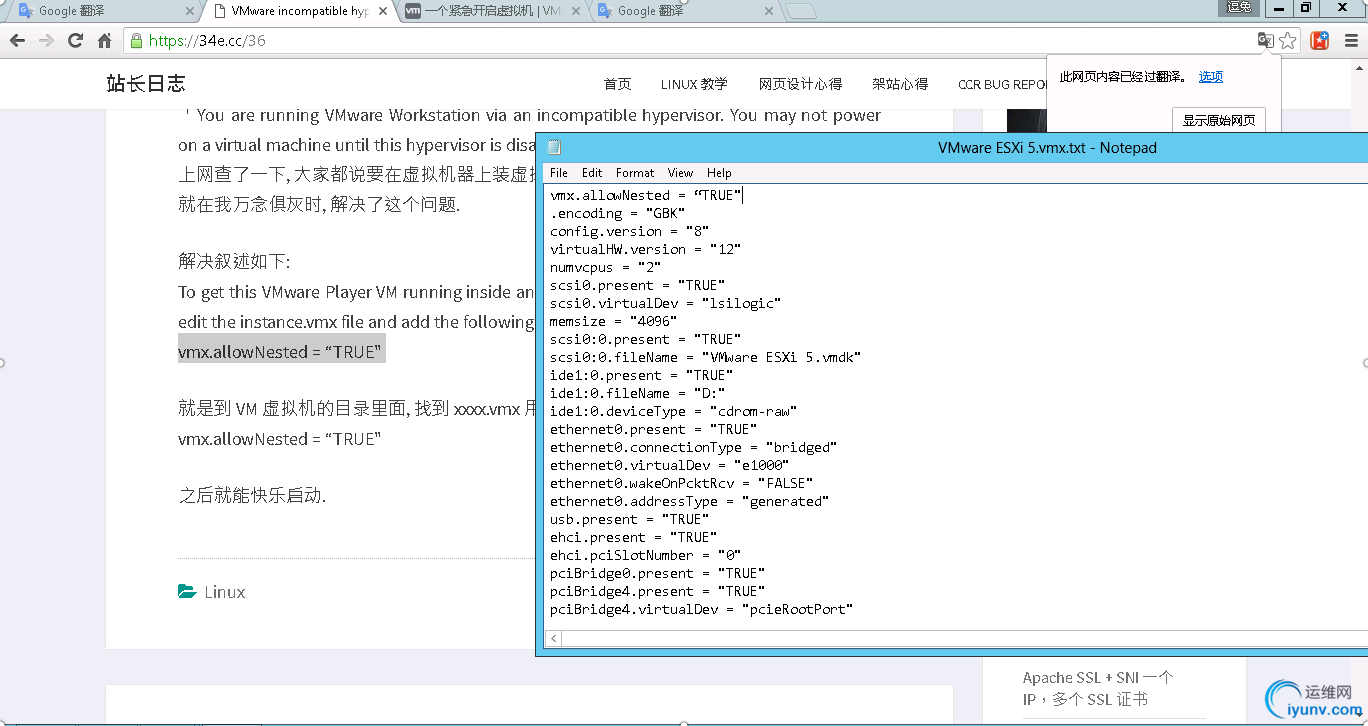Image resolution: width=1368 pixels, height=726 pixels.
Task: Open the Notepad File menu
Action: (x=559, y=173)
